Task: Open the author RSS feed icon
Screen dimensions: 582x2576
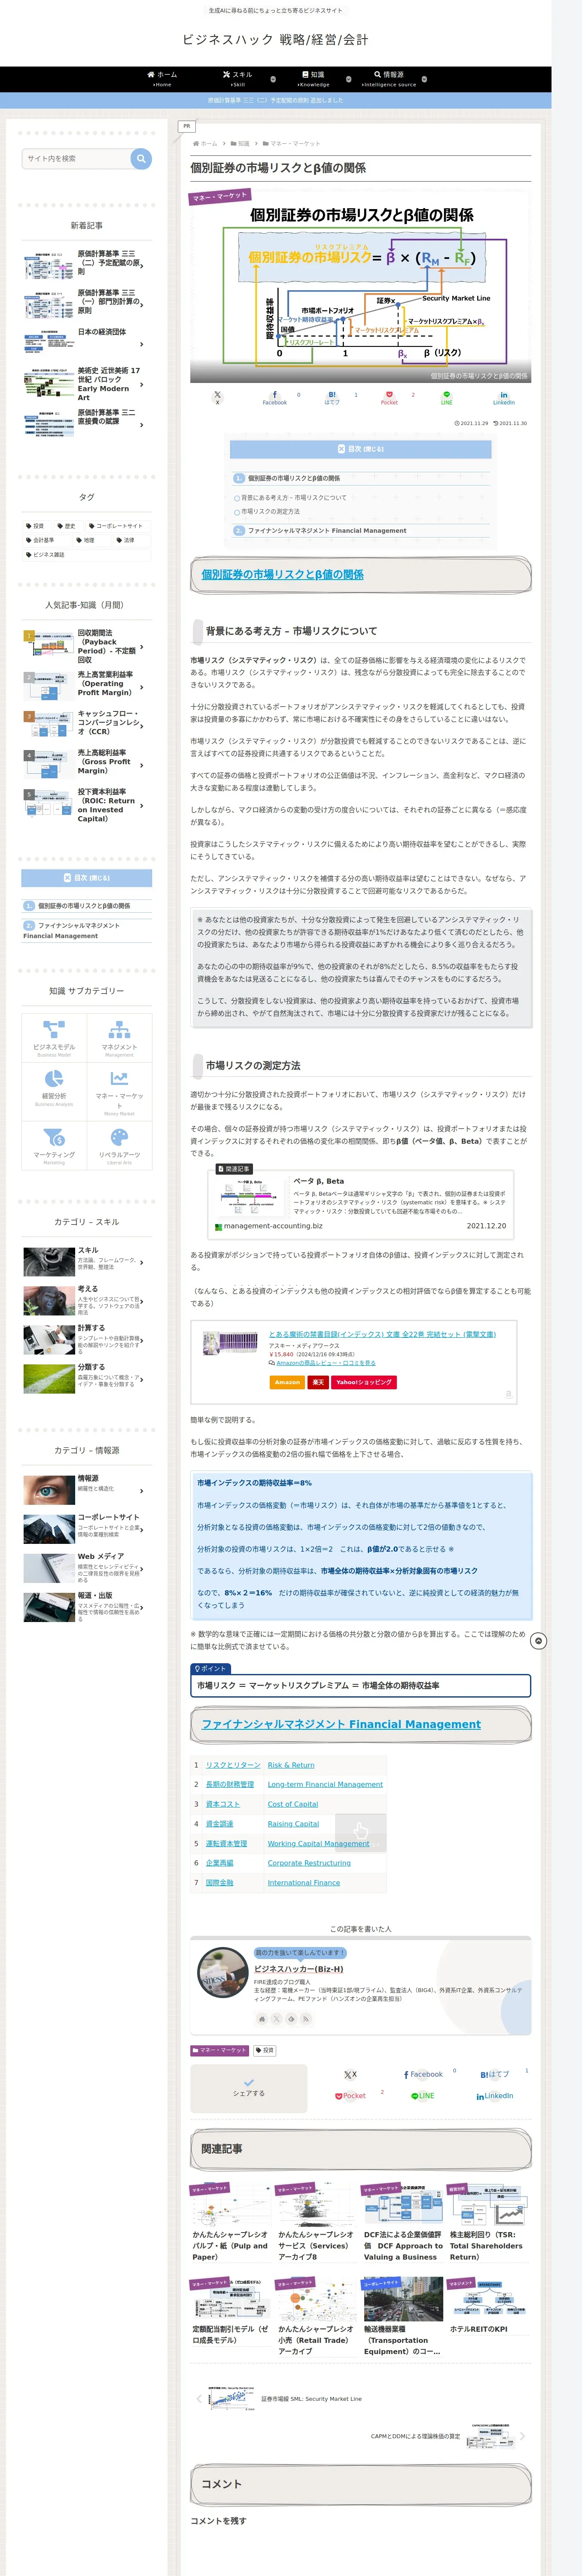Action: pyautogui.click(x=306, y=2019)
